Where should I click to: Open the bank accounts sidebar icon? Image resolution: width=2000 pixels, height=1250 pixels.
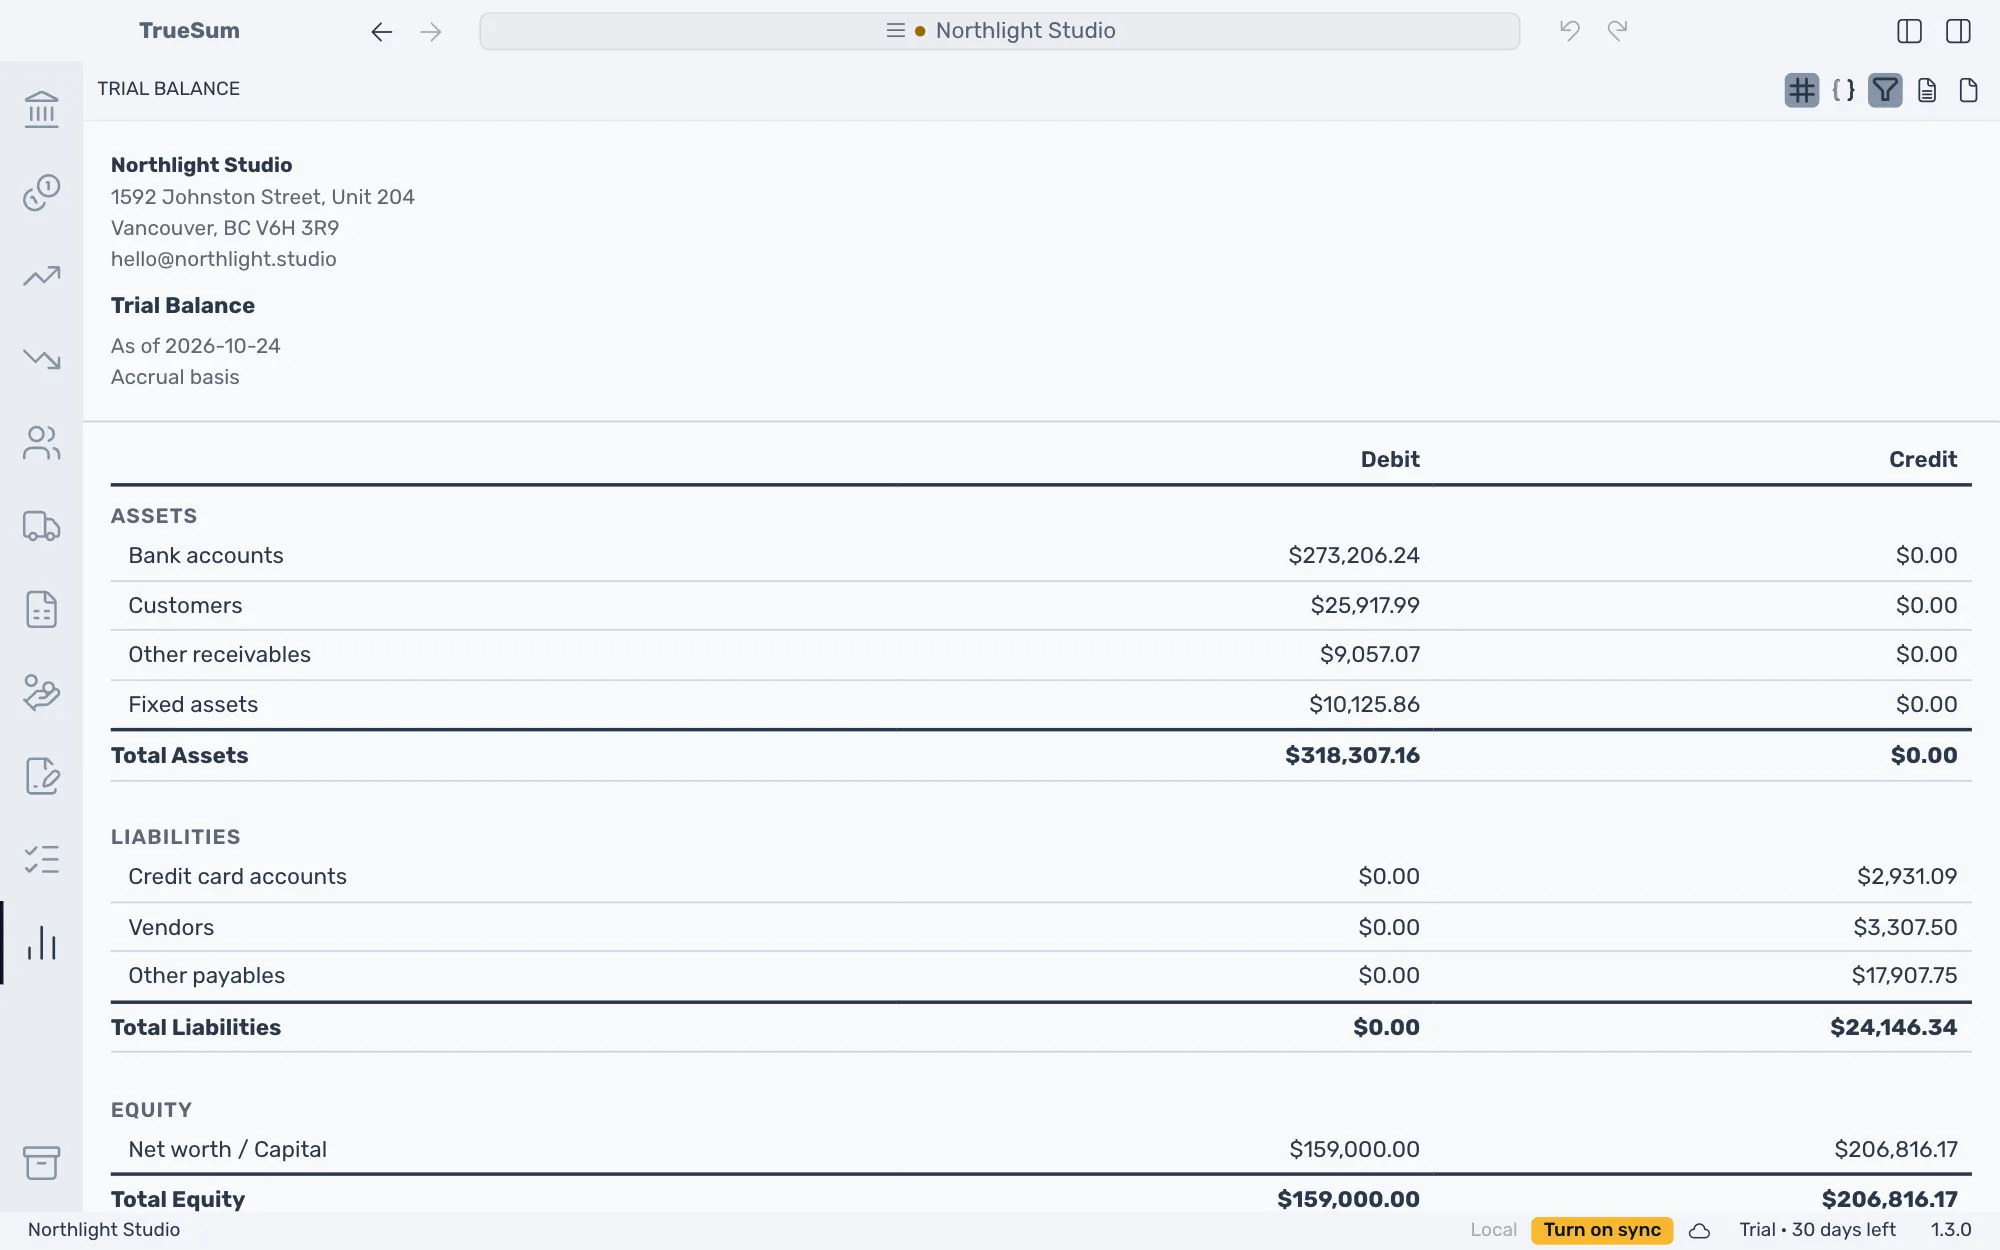[41, 109]
